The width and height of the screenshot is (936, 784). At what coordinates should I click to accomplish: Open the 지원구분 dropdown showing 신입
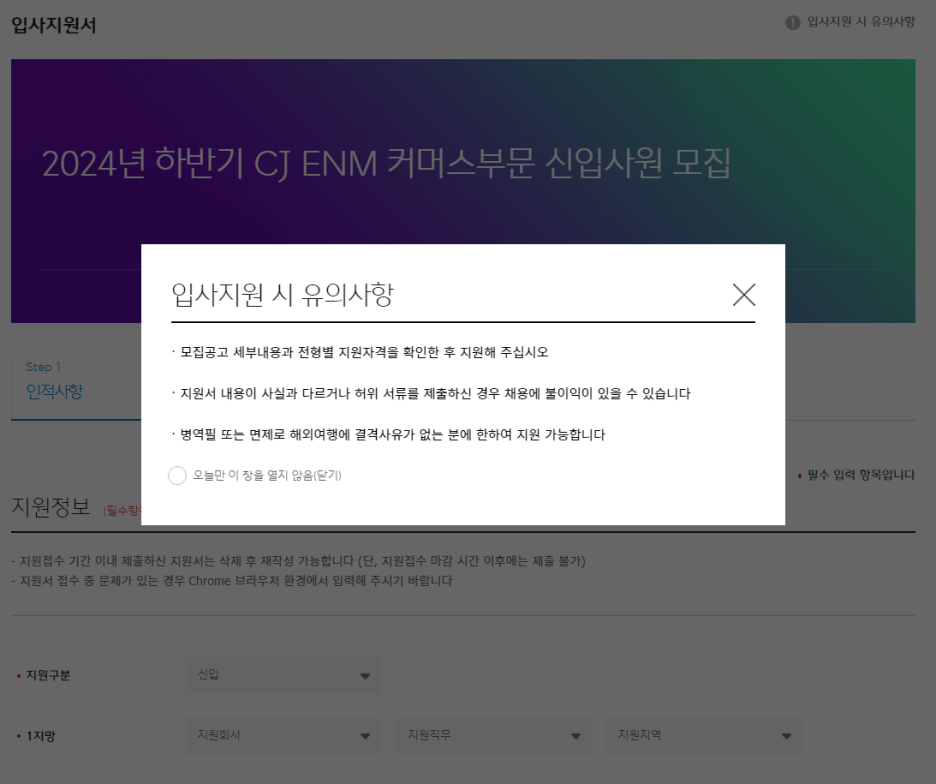[x=283, y=675]
